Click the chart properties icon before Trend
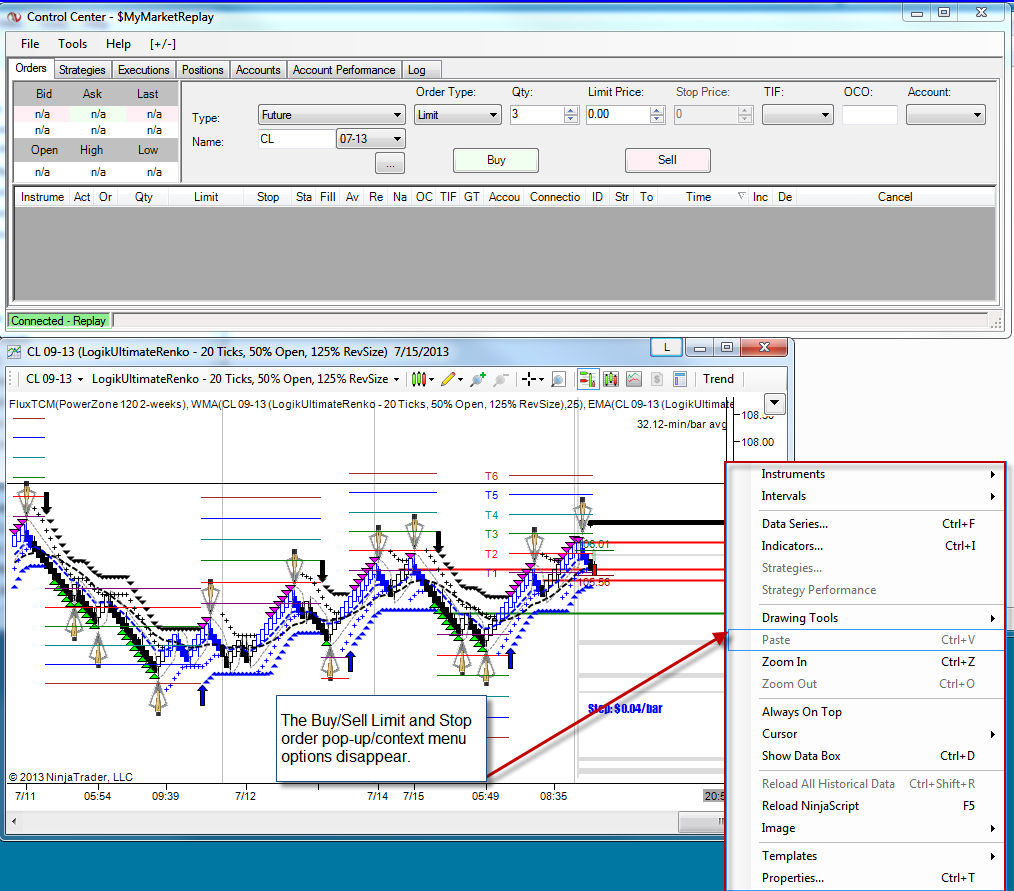Screen dimensions: 1014x891 pyautogui.click(x=680, y=379)
